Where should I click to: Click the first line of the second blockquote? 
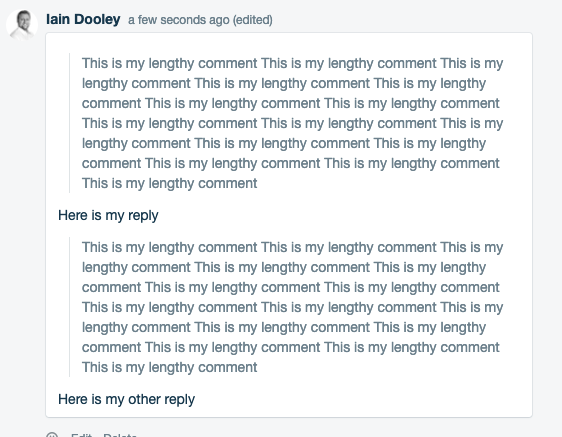click(292, 247)
